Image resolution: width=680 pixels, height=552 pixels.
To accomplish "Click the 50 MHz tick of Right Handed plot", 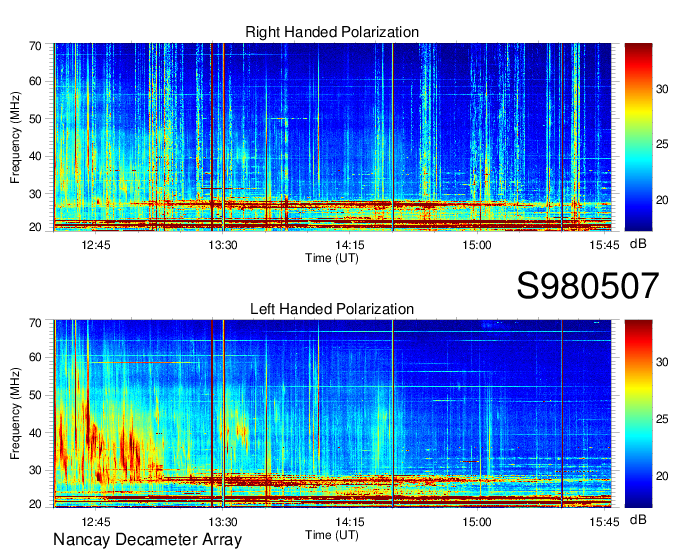I will pyautogui.click(x=35, y=119).
